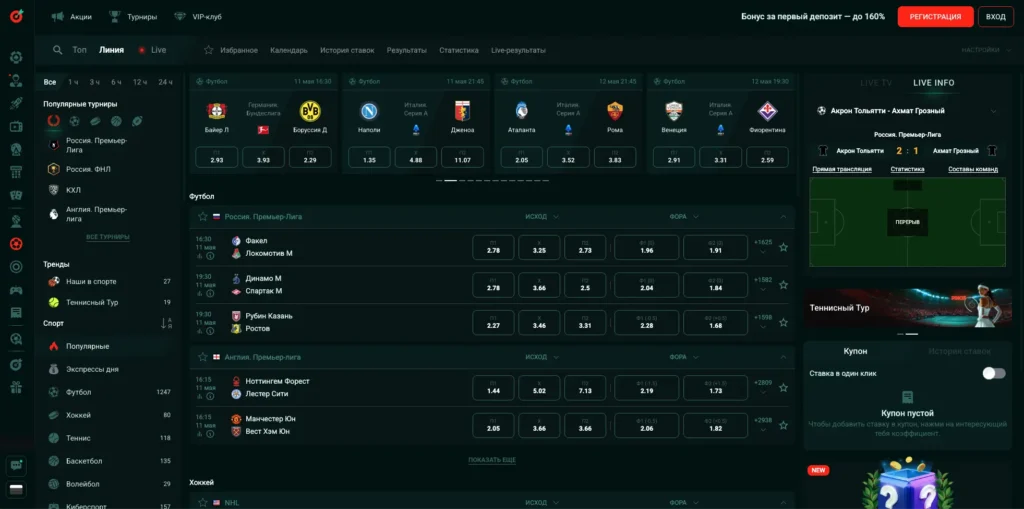The width and height of the screenshot is (1024, 509).
Task: Select the 24 ч time filter
Action: click(165, 82)
